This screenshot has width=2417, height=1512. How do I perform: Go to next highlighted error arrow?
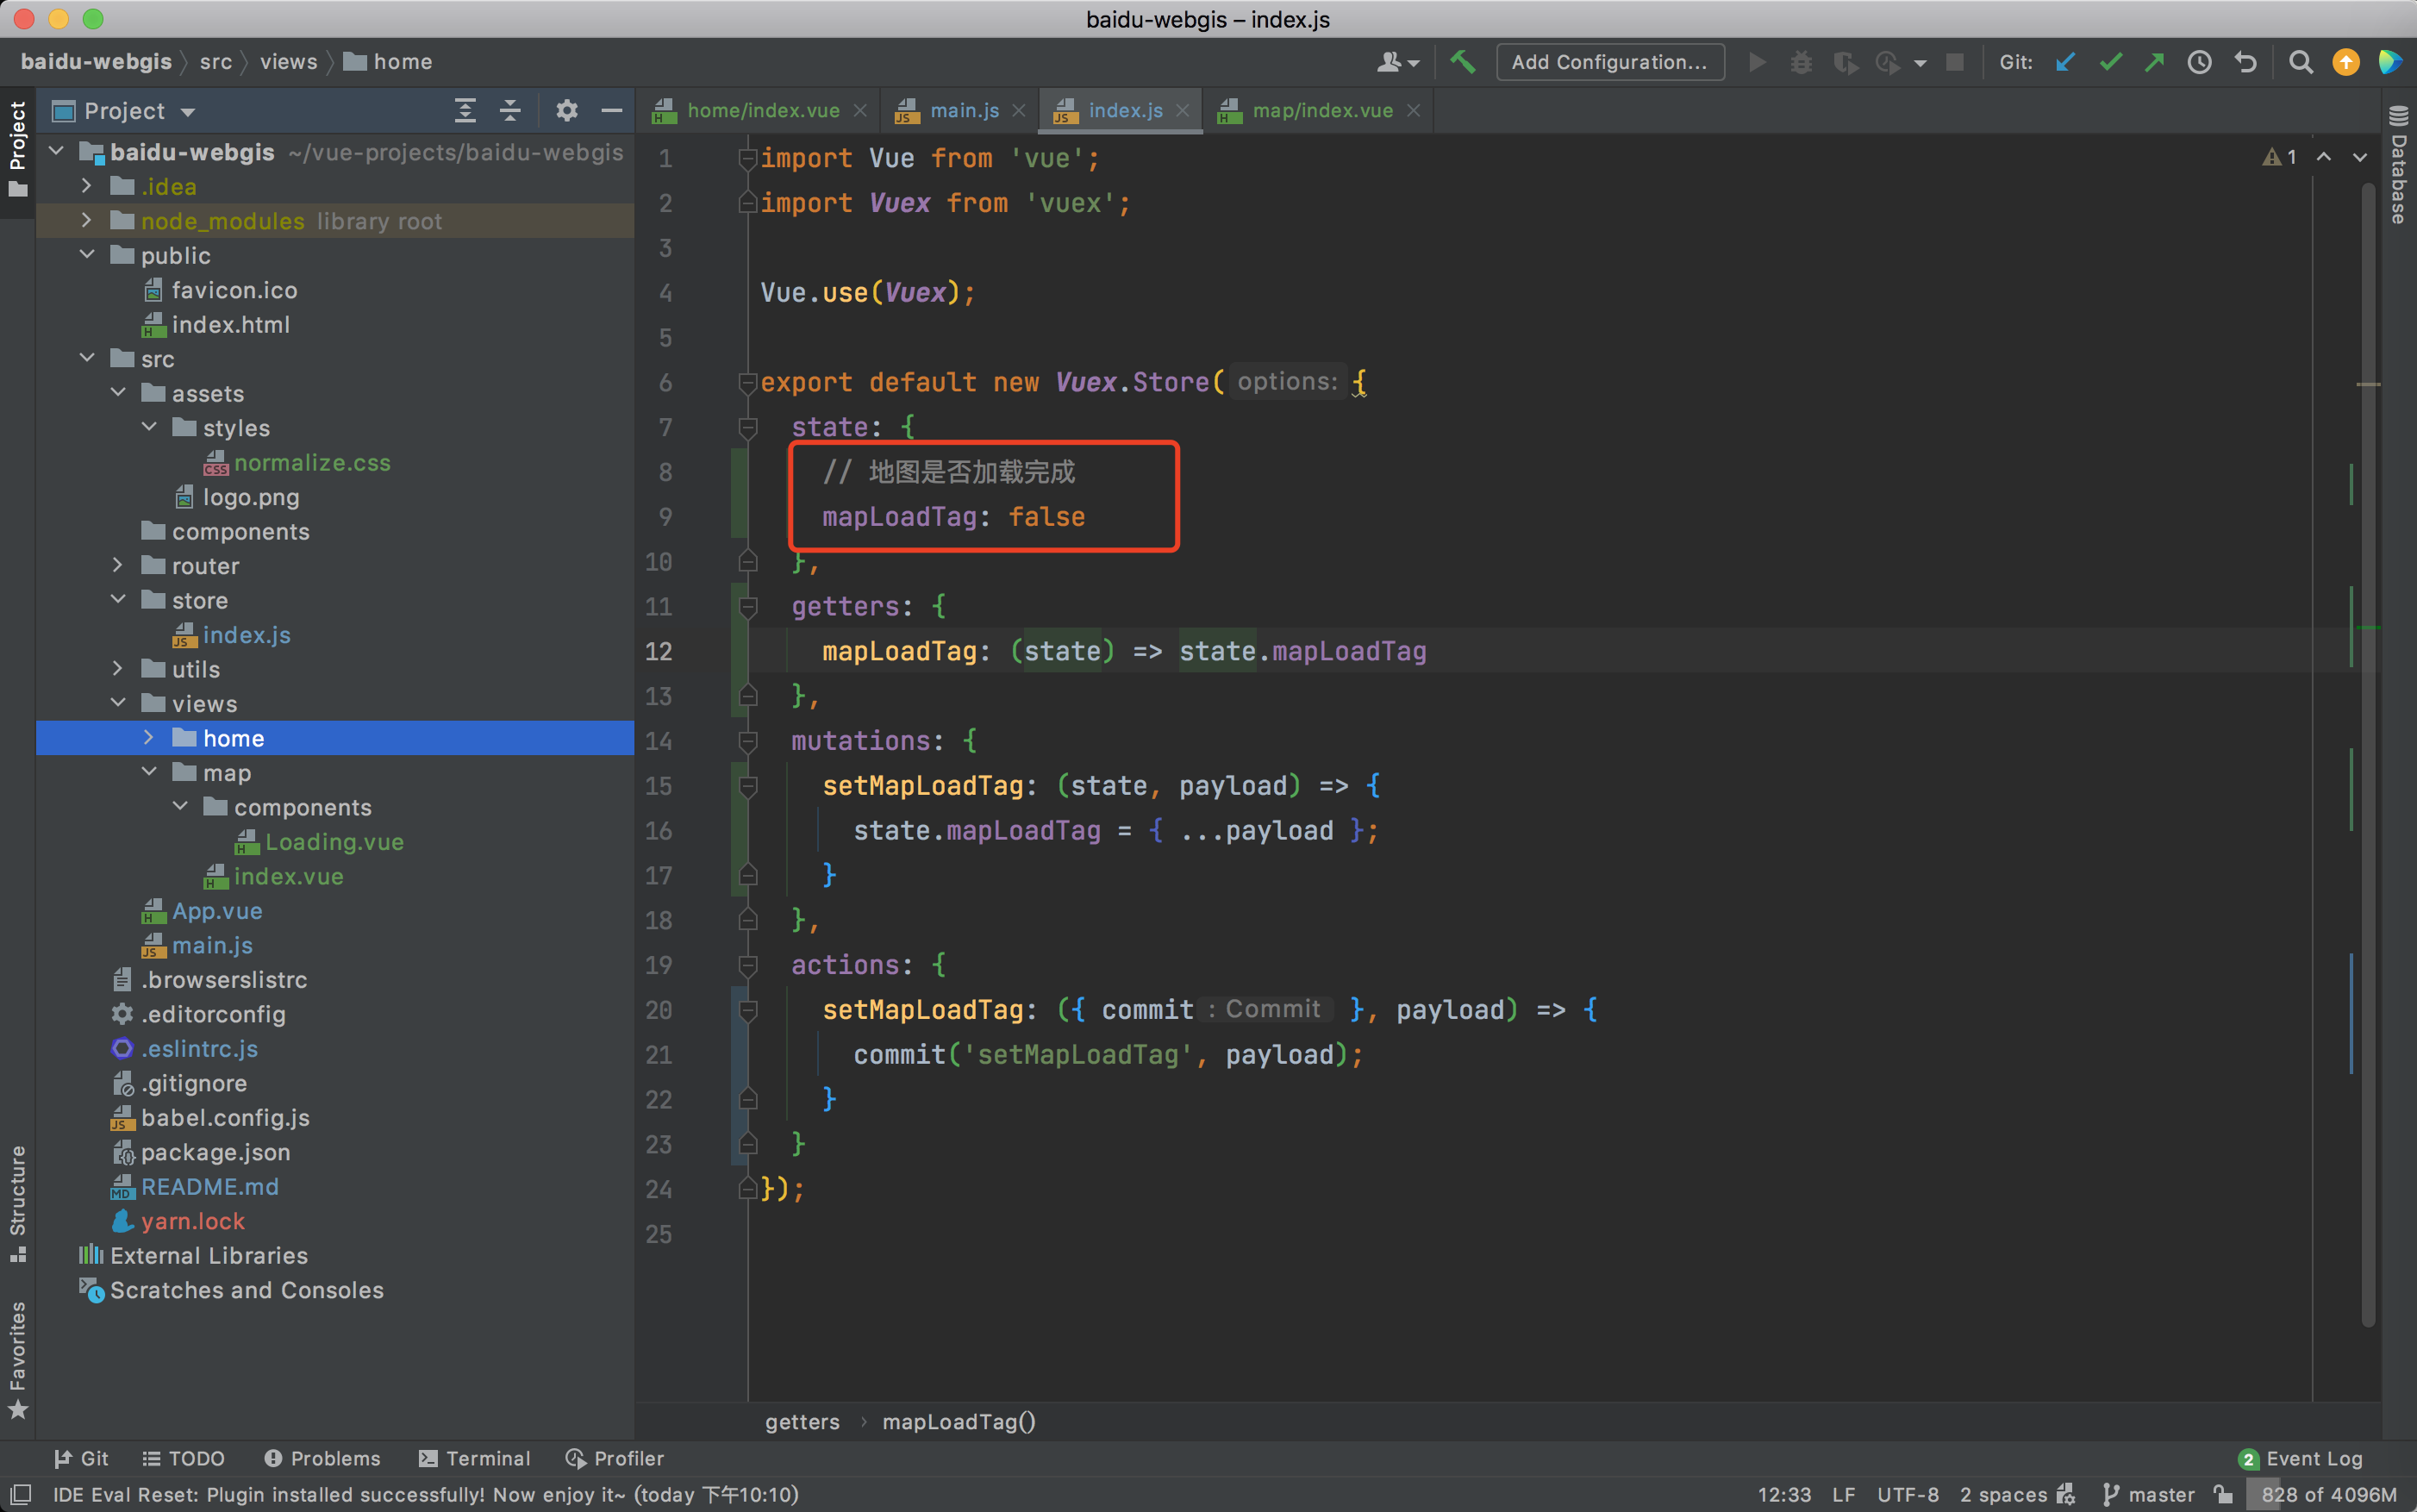tap(2360, 157)
